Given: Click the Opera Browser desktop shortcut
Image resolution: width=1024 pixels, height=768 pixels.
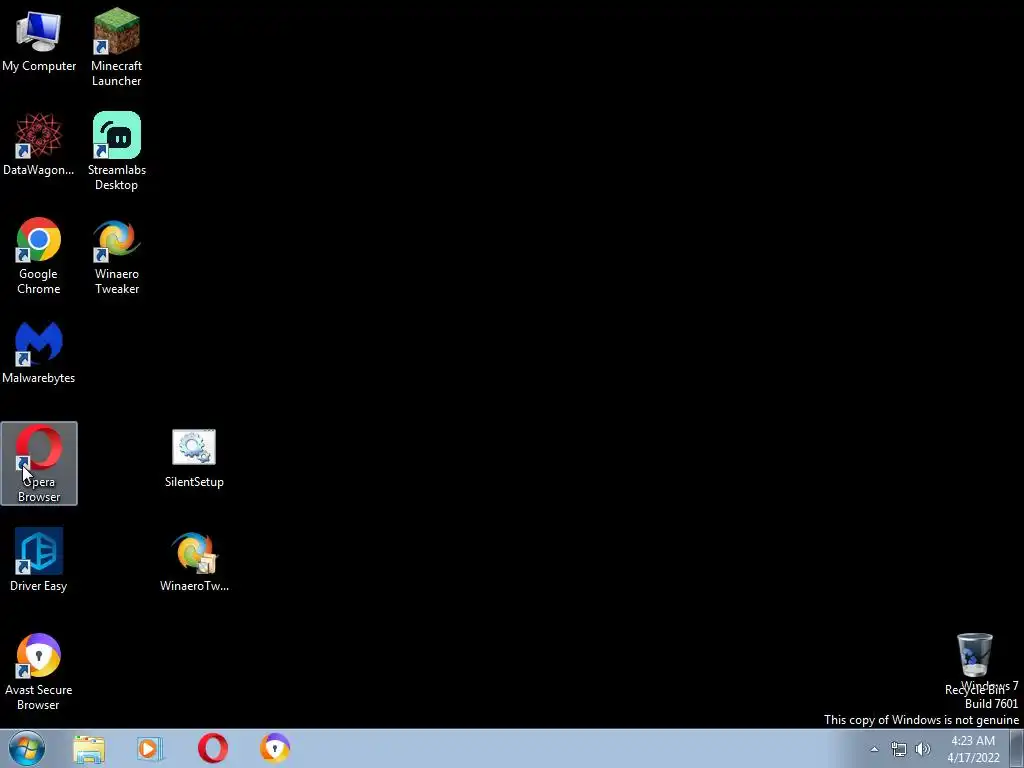Looking at the screenshot, I should pyautogui.click(x=39, y=463).
